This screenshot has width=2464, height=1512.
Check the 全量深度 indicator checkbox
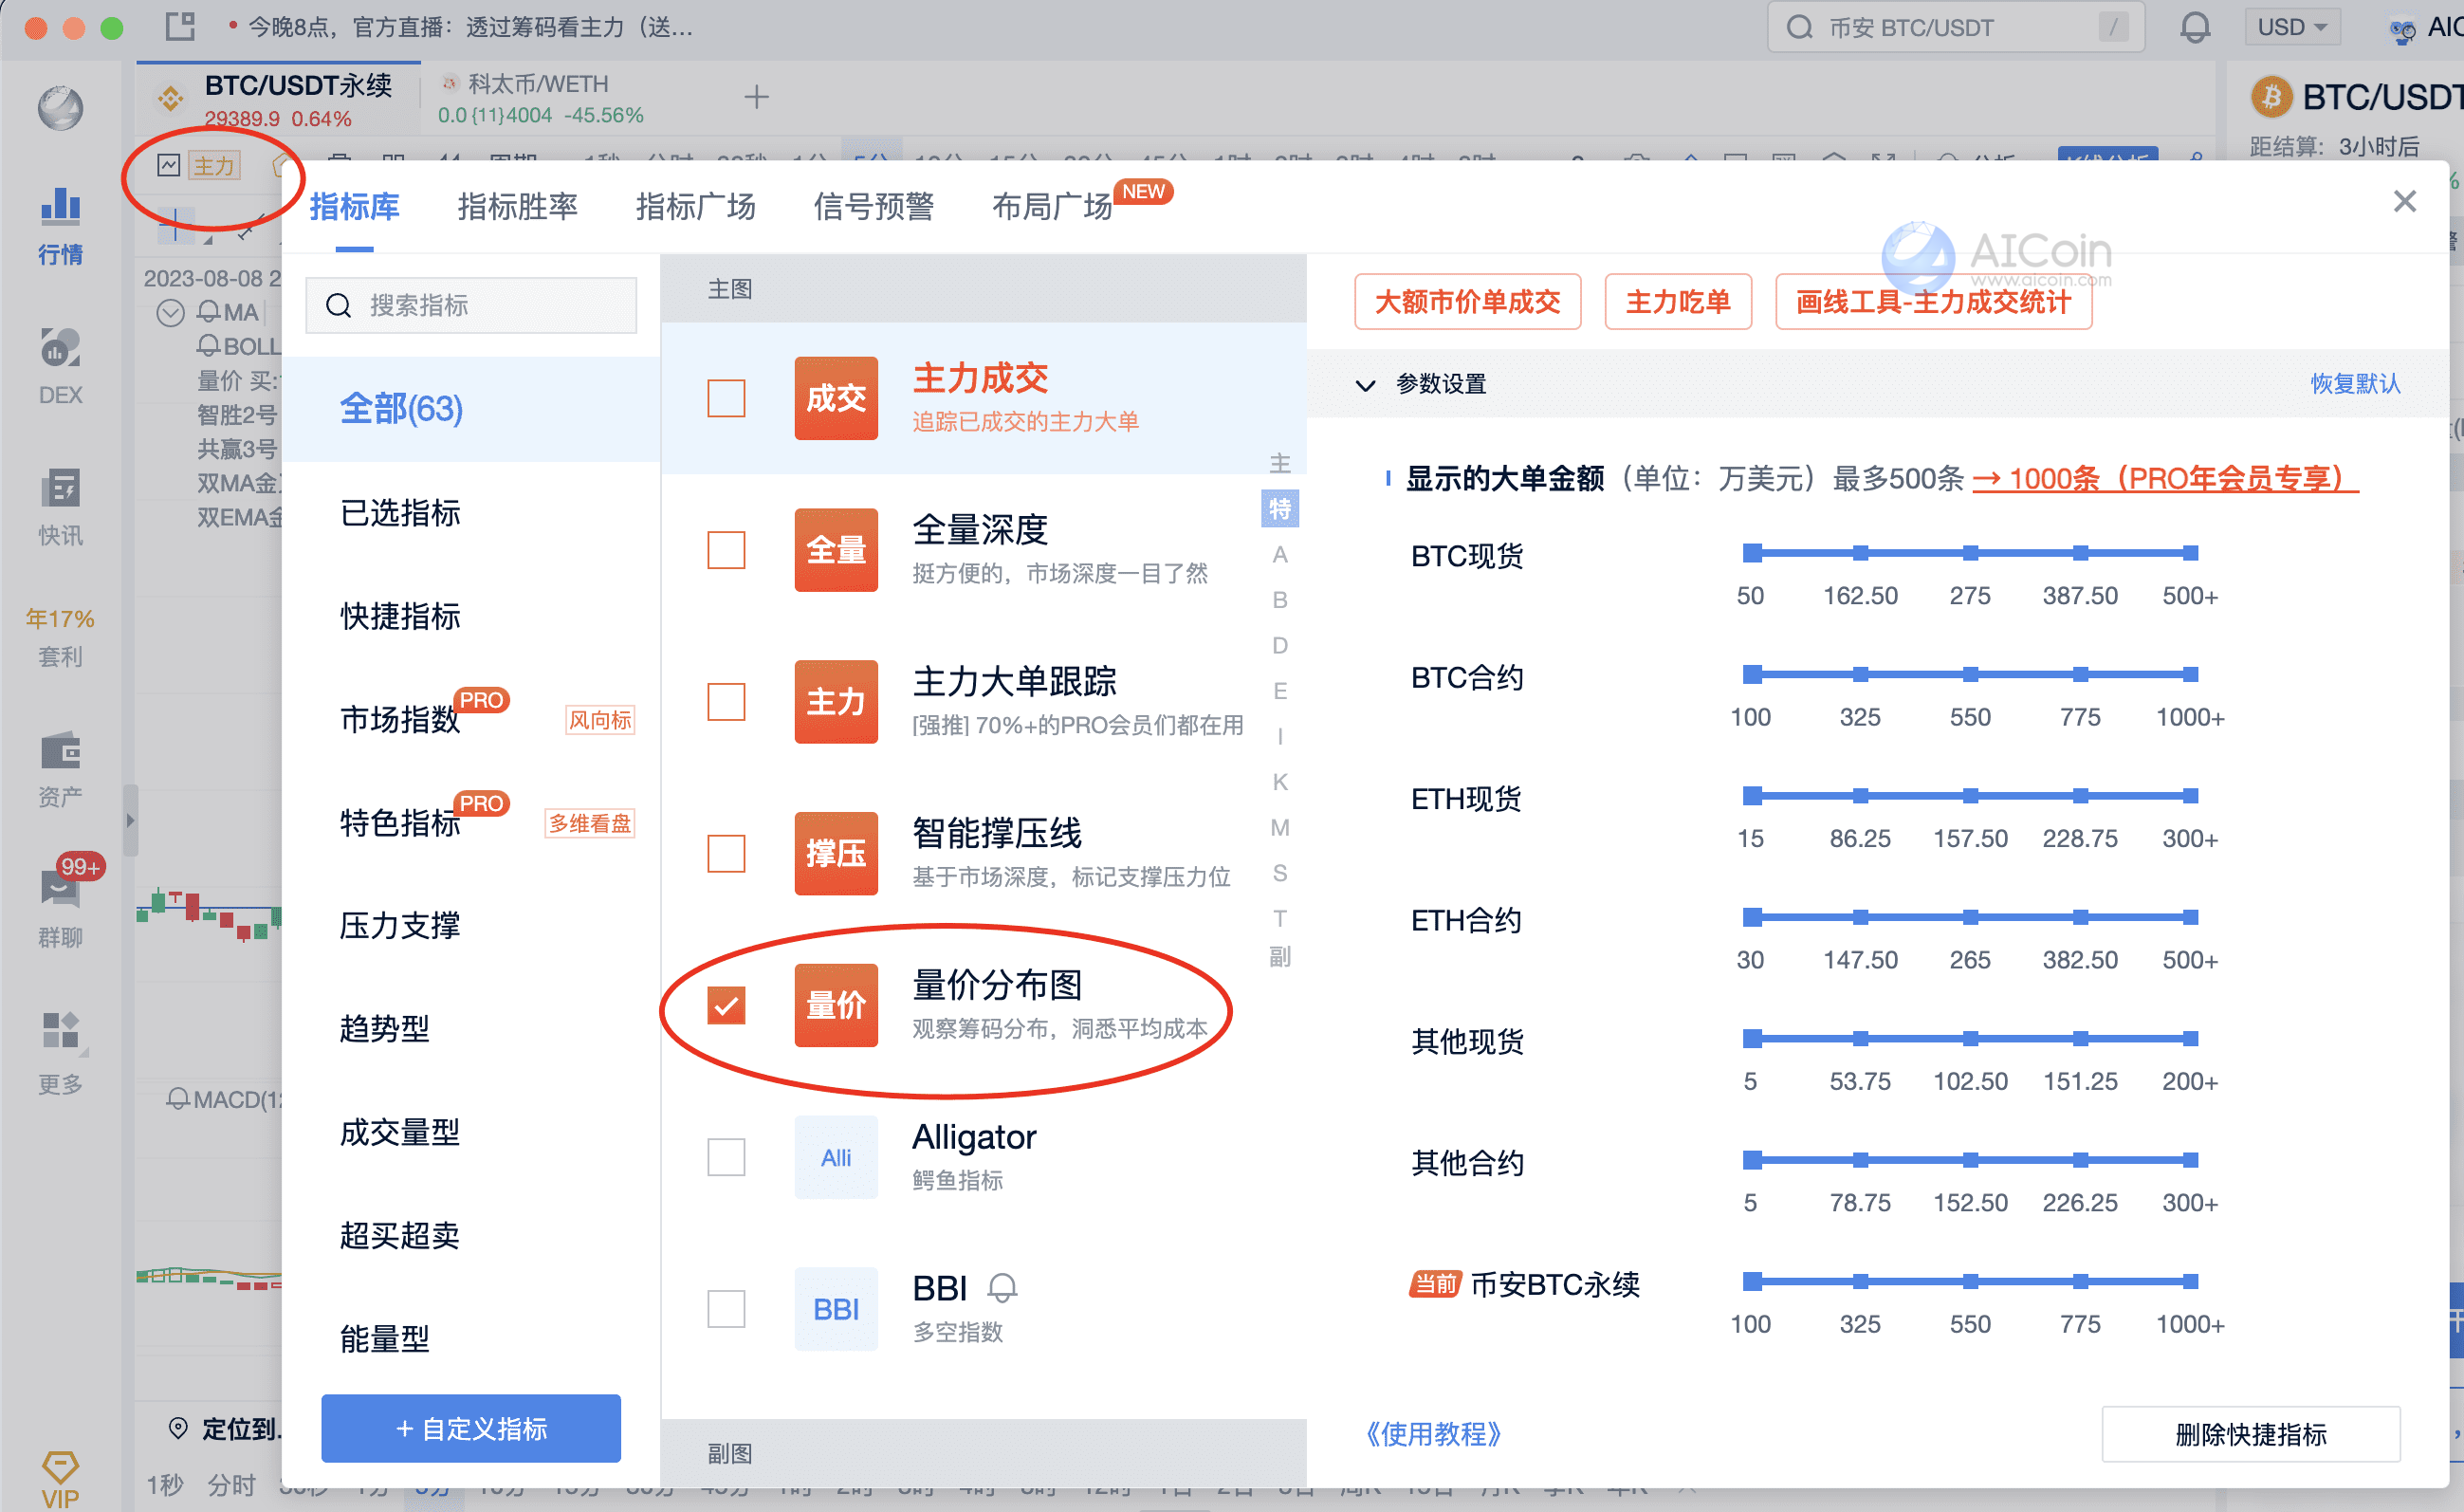[726, 550]
